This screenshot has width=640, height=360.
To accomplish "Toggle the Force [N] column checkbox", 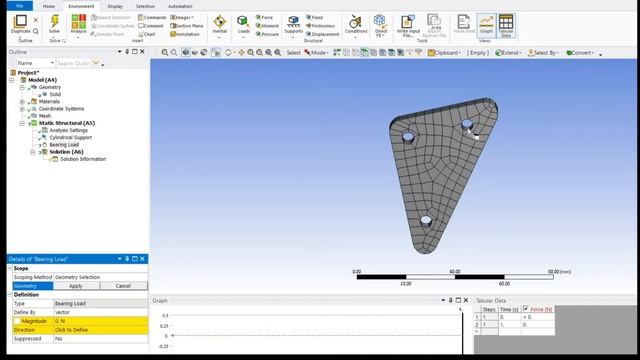I will (526, 309).
